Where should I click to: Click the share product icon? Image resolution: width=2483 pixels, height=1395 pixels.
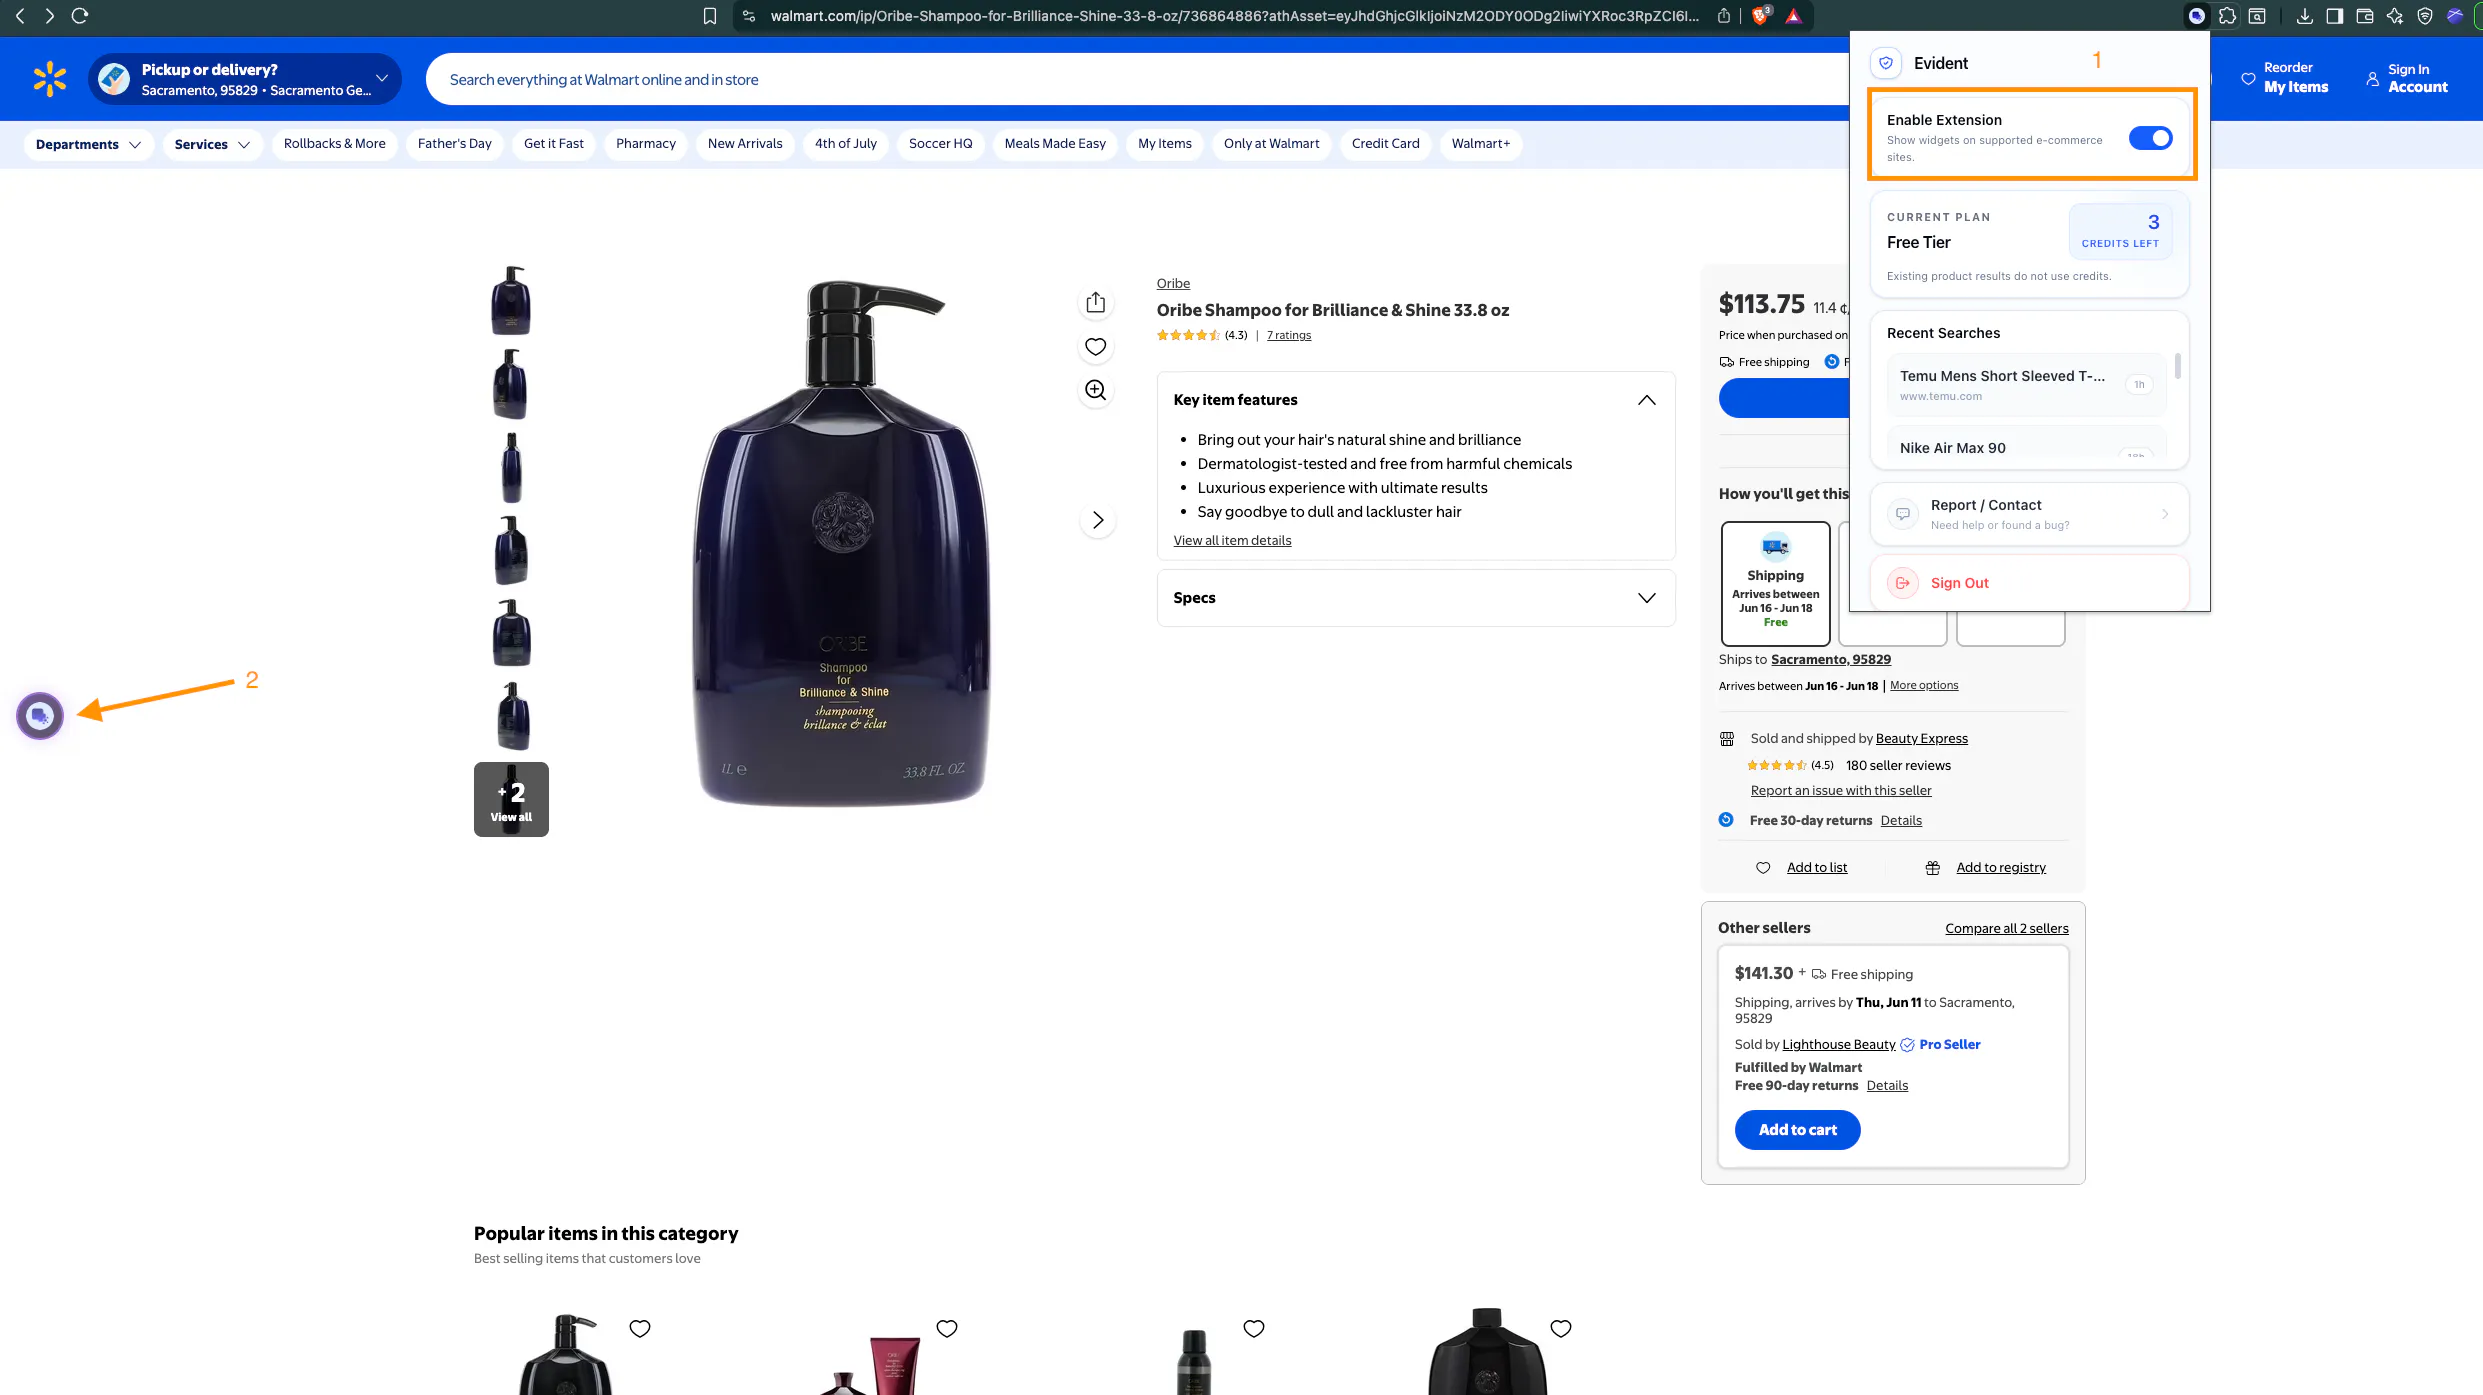[1096, 302]
